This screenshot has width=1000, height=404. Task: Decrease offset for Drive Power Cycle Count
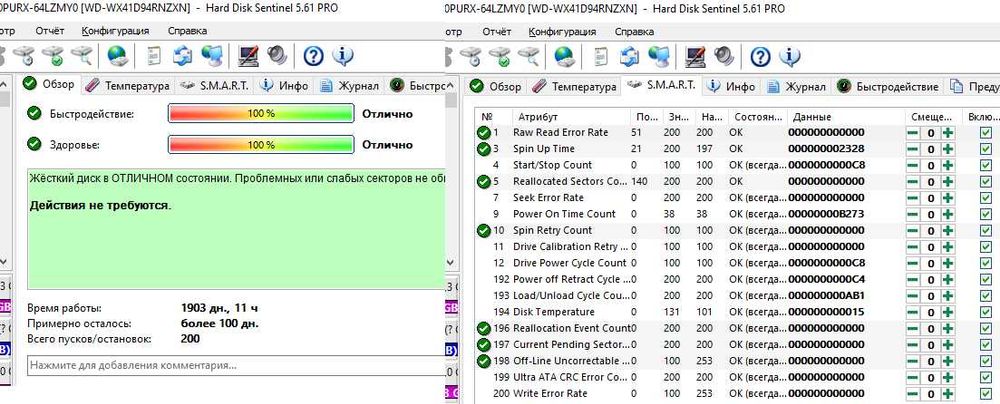913,263
